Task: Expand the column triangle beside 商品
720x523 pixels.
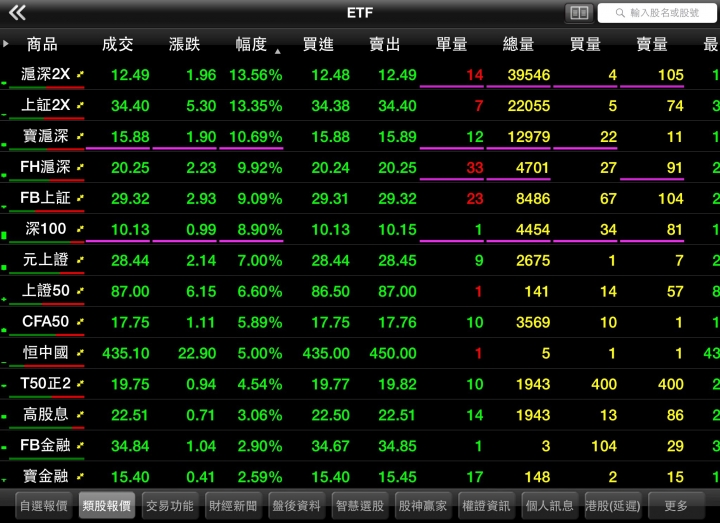Action: (6, 44)
